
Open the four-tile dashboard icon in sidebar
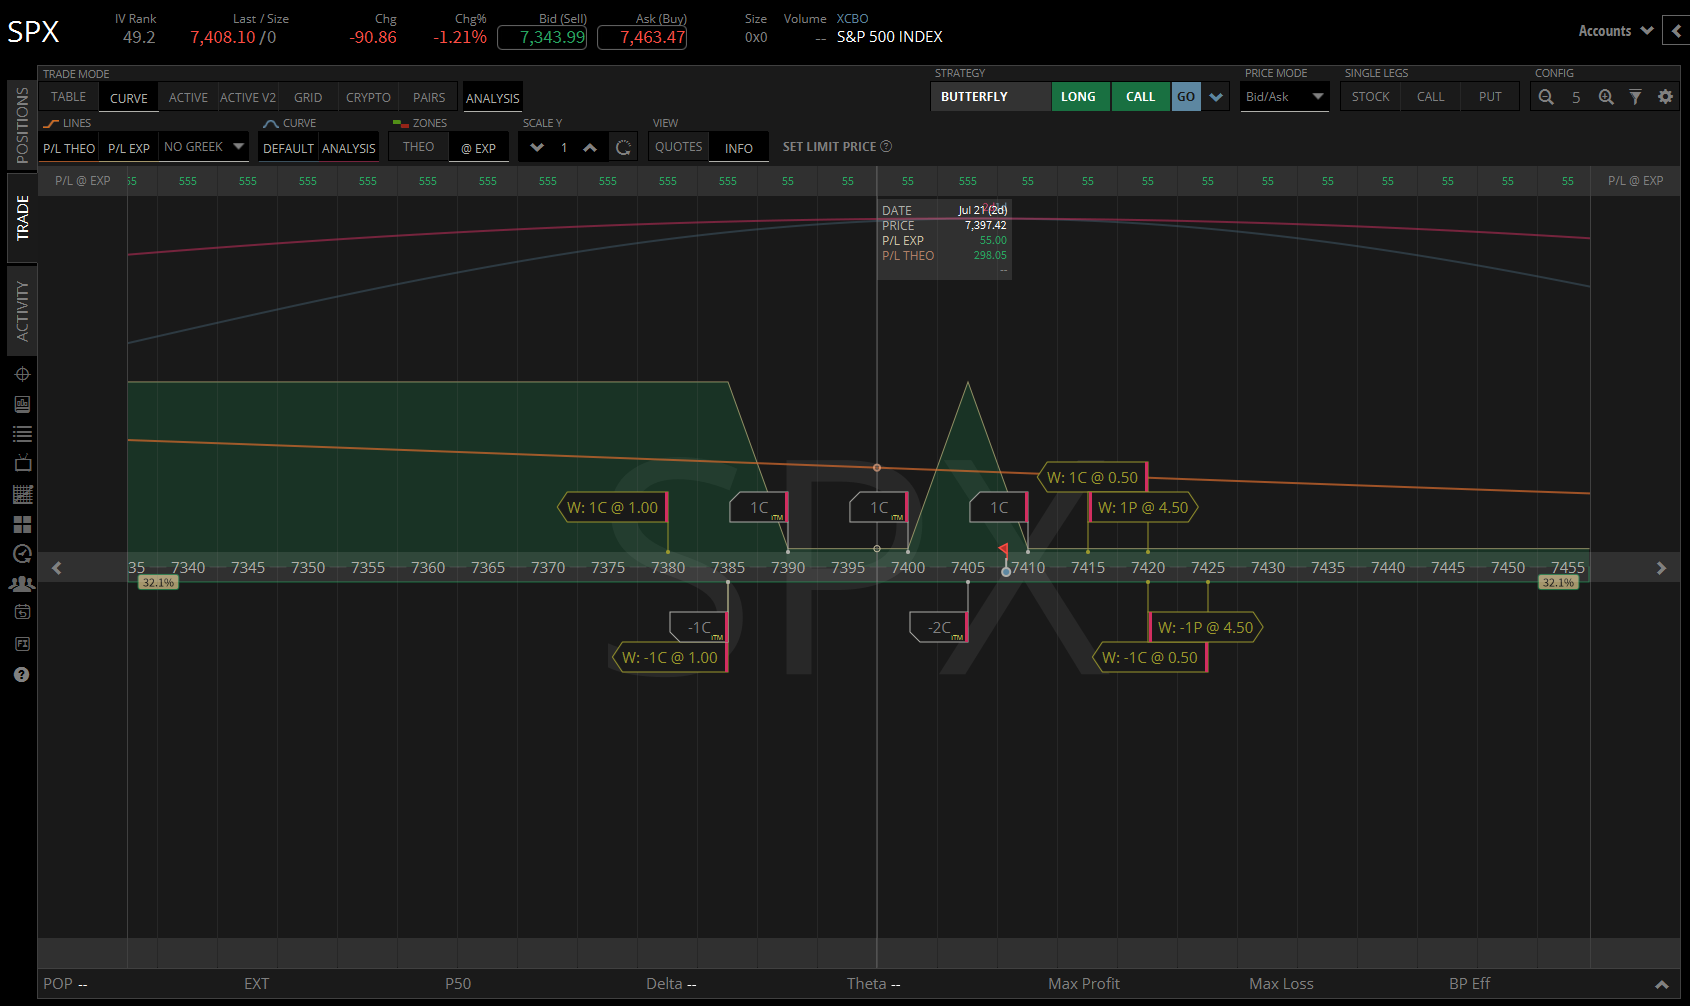tap(22, 524)
